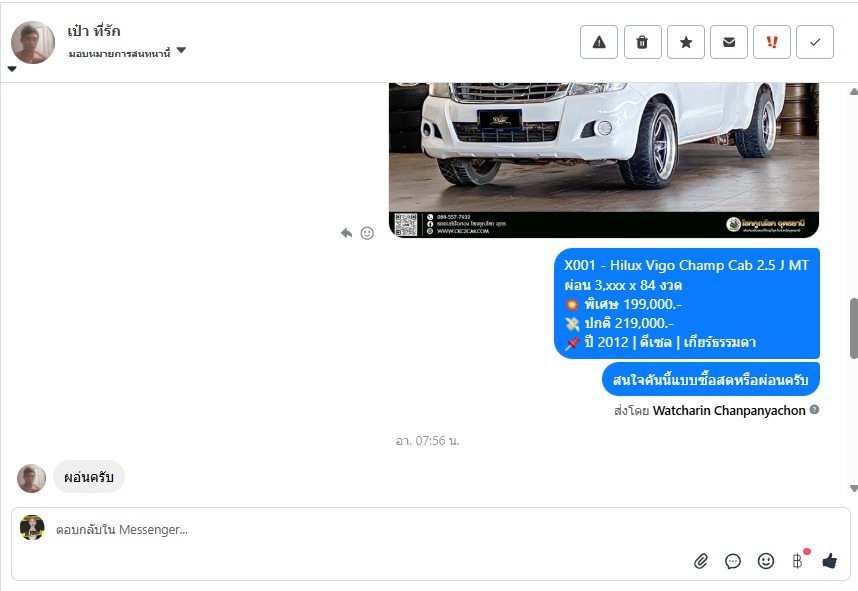Expand arrow below customer profile picture

pyautogui.click(x=12, y=69)
